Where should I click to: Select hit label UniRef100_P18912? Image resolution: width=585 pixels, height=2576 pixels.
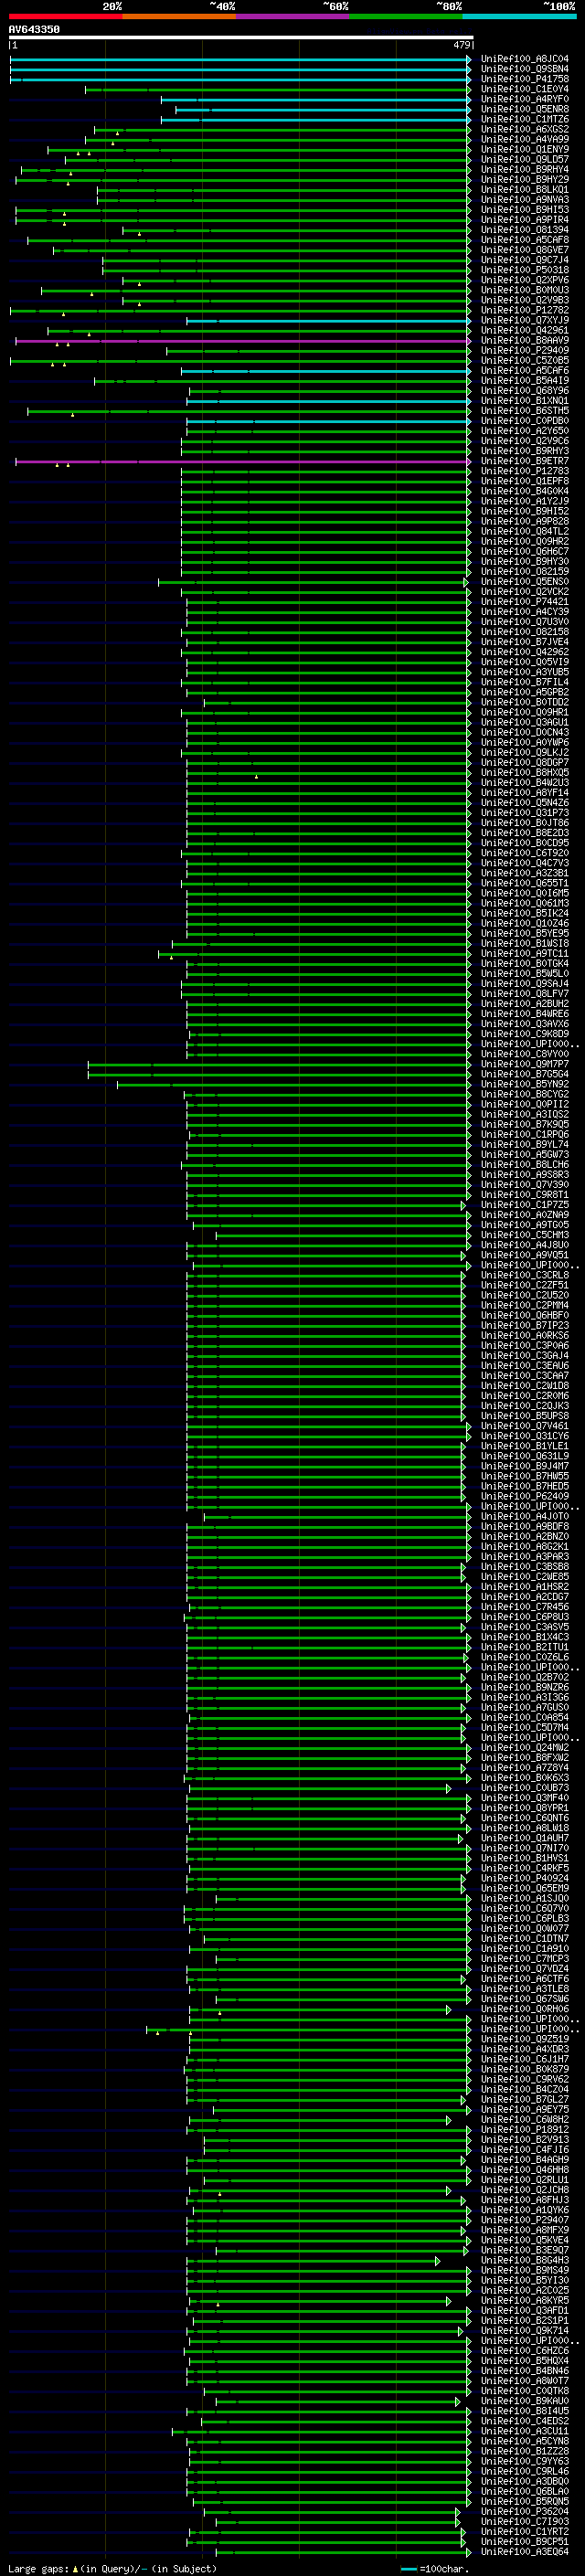pos(525,2129)
